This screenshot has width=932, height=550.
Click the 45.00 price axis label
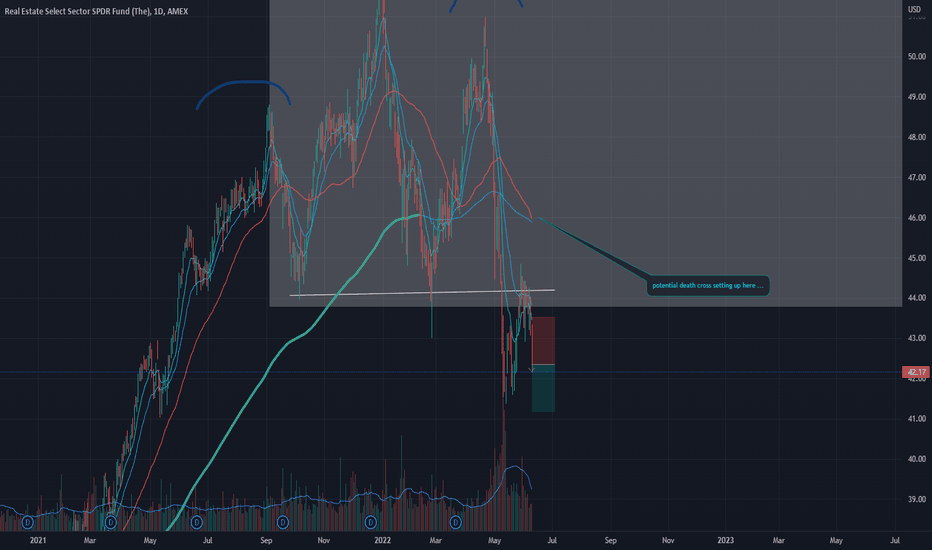(x=917, y=258)
